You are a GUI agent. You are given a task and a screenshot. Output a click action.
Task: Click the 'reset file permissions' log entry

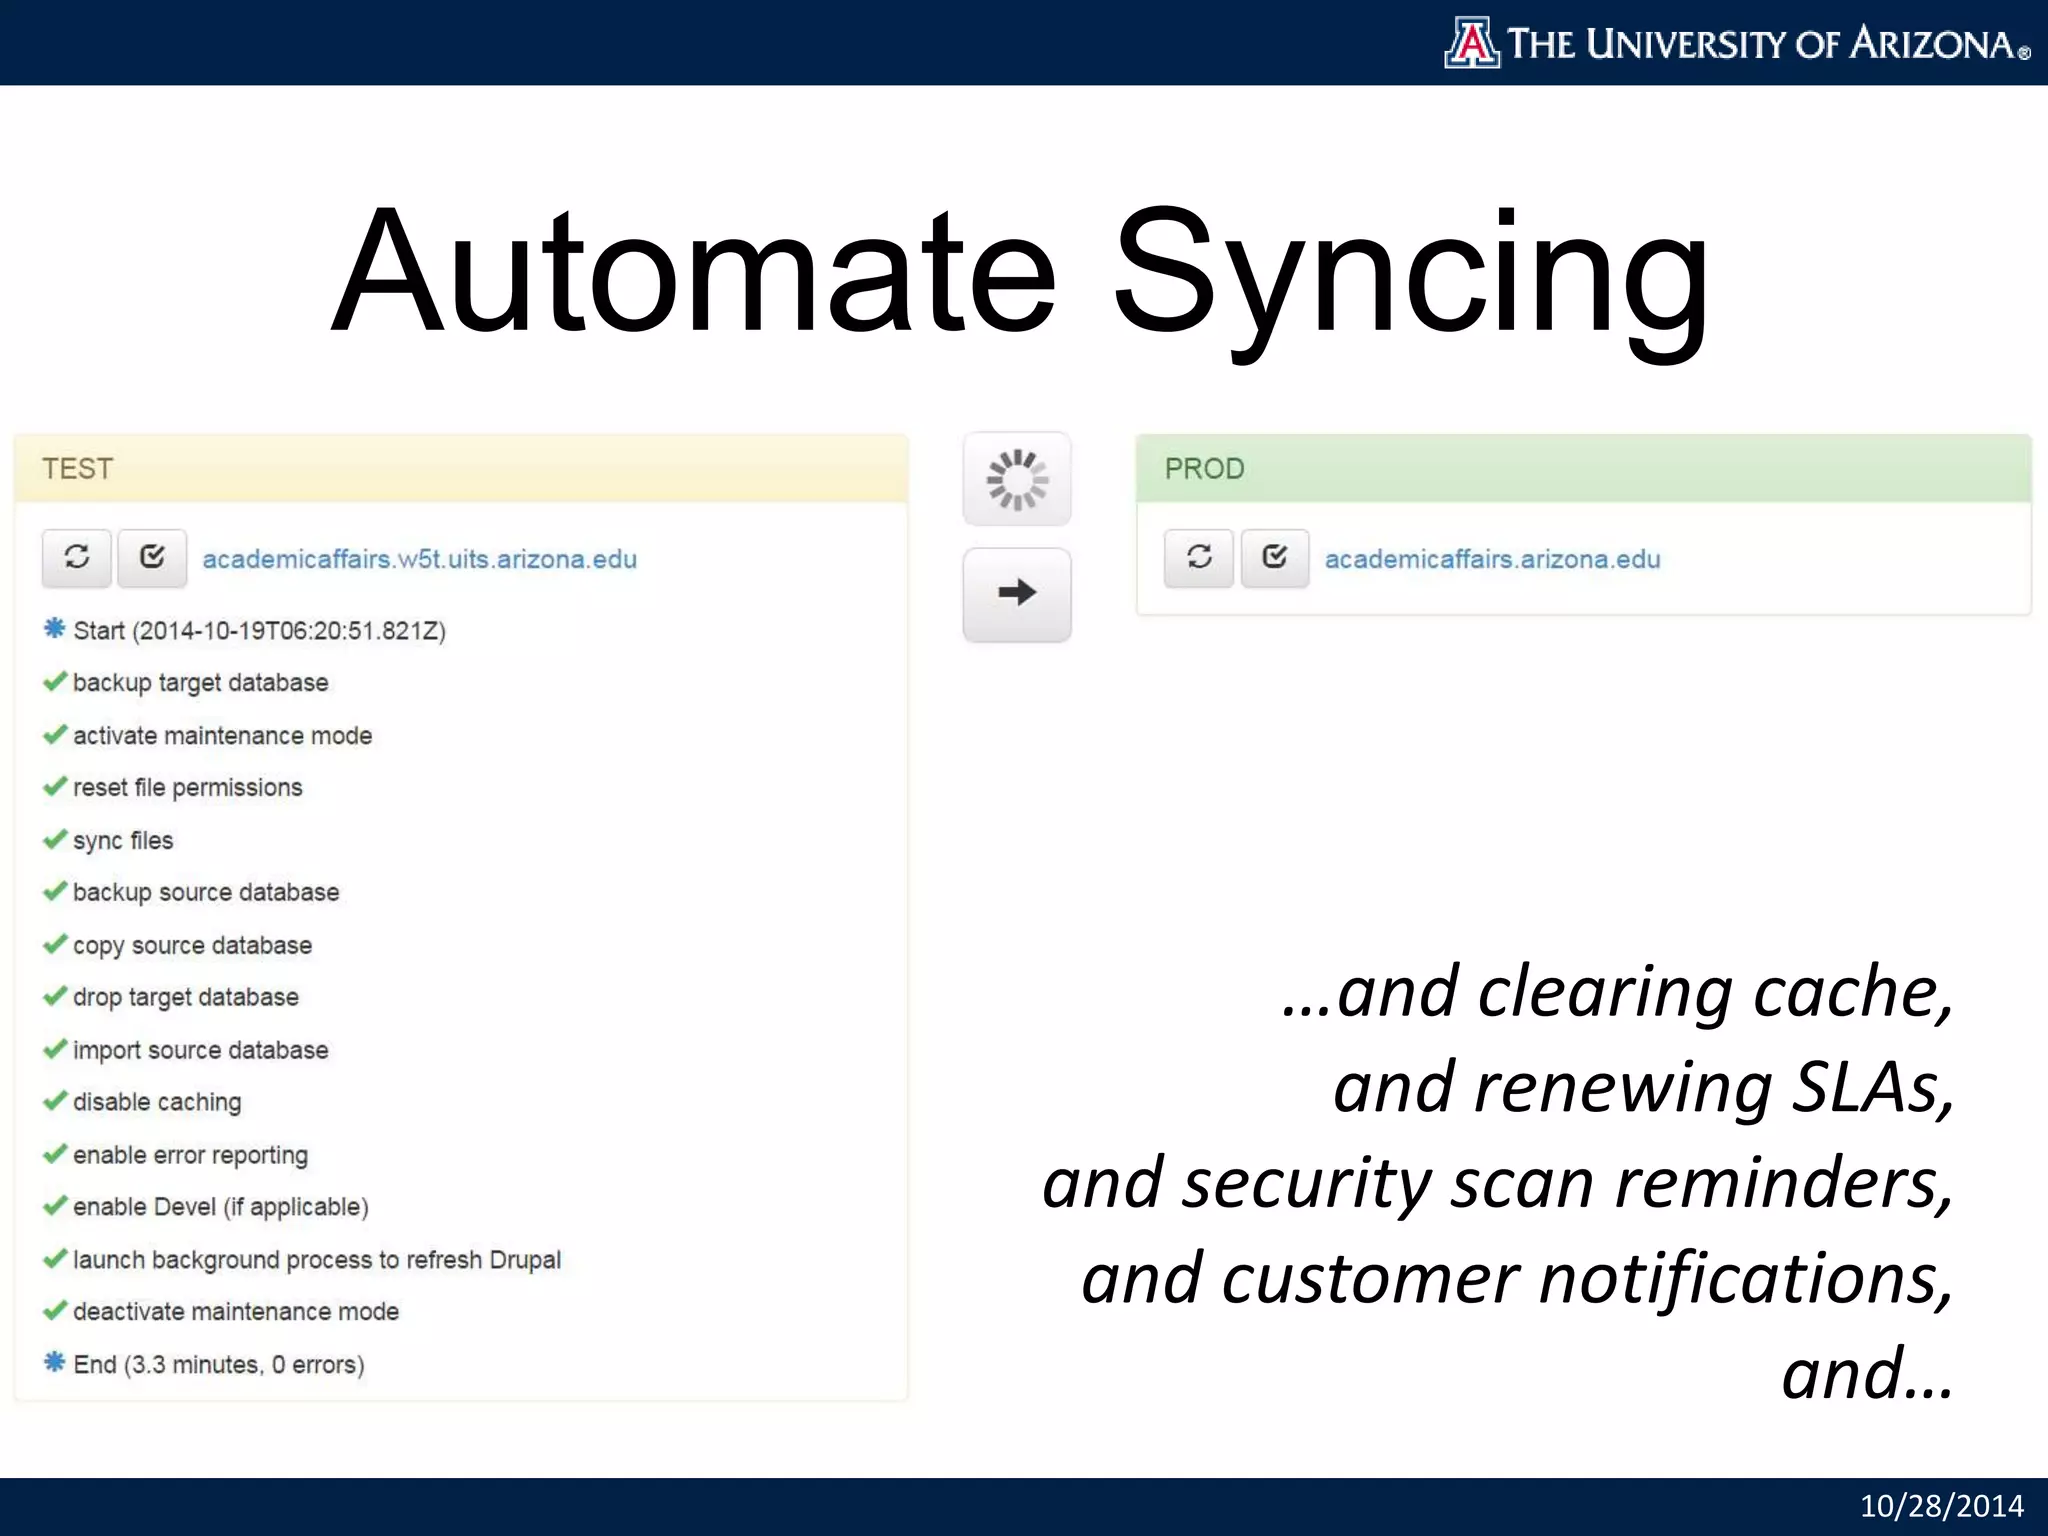click(x=173, y=788)
